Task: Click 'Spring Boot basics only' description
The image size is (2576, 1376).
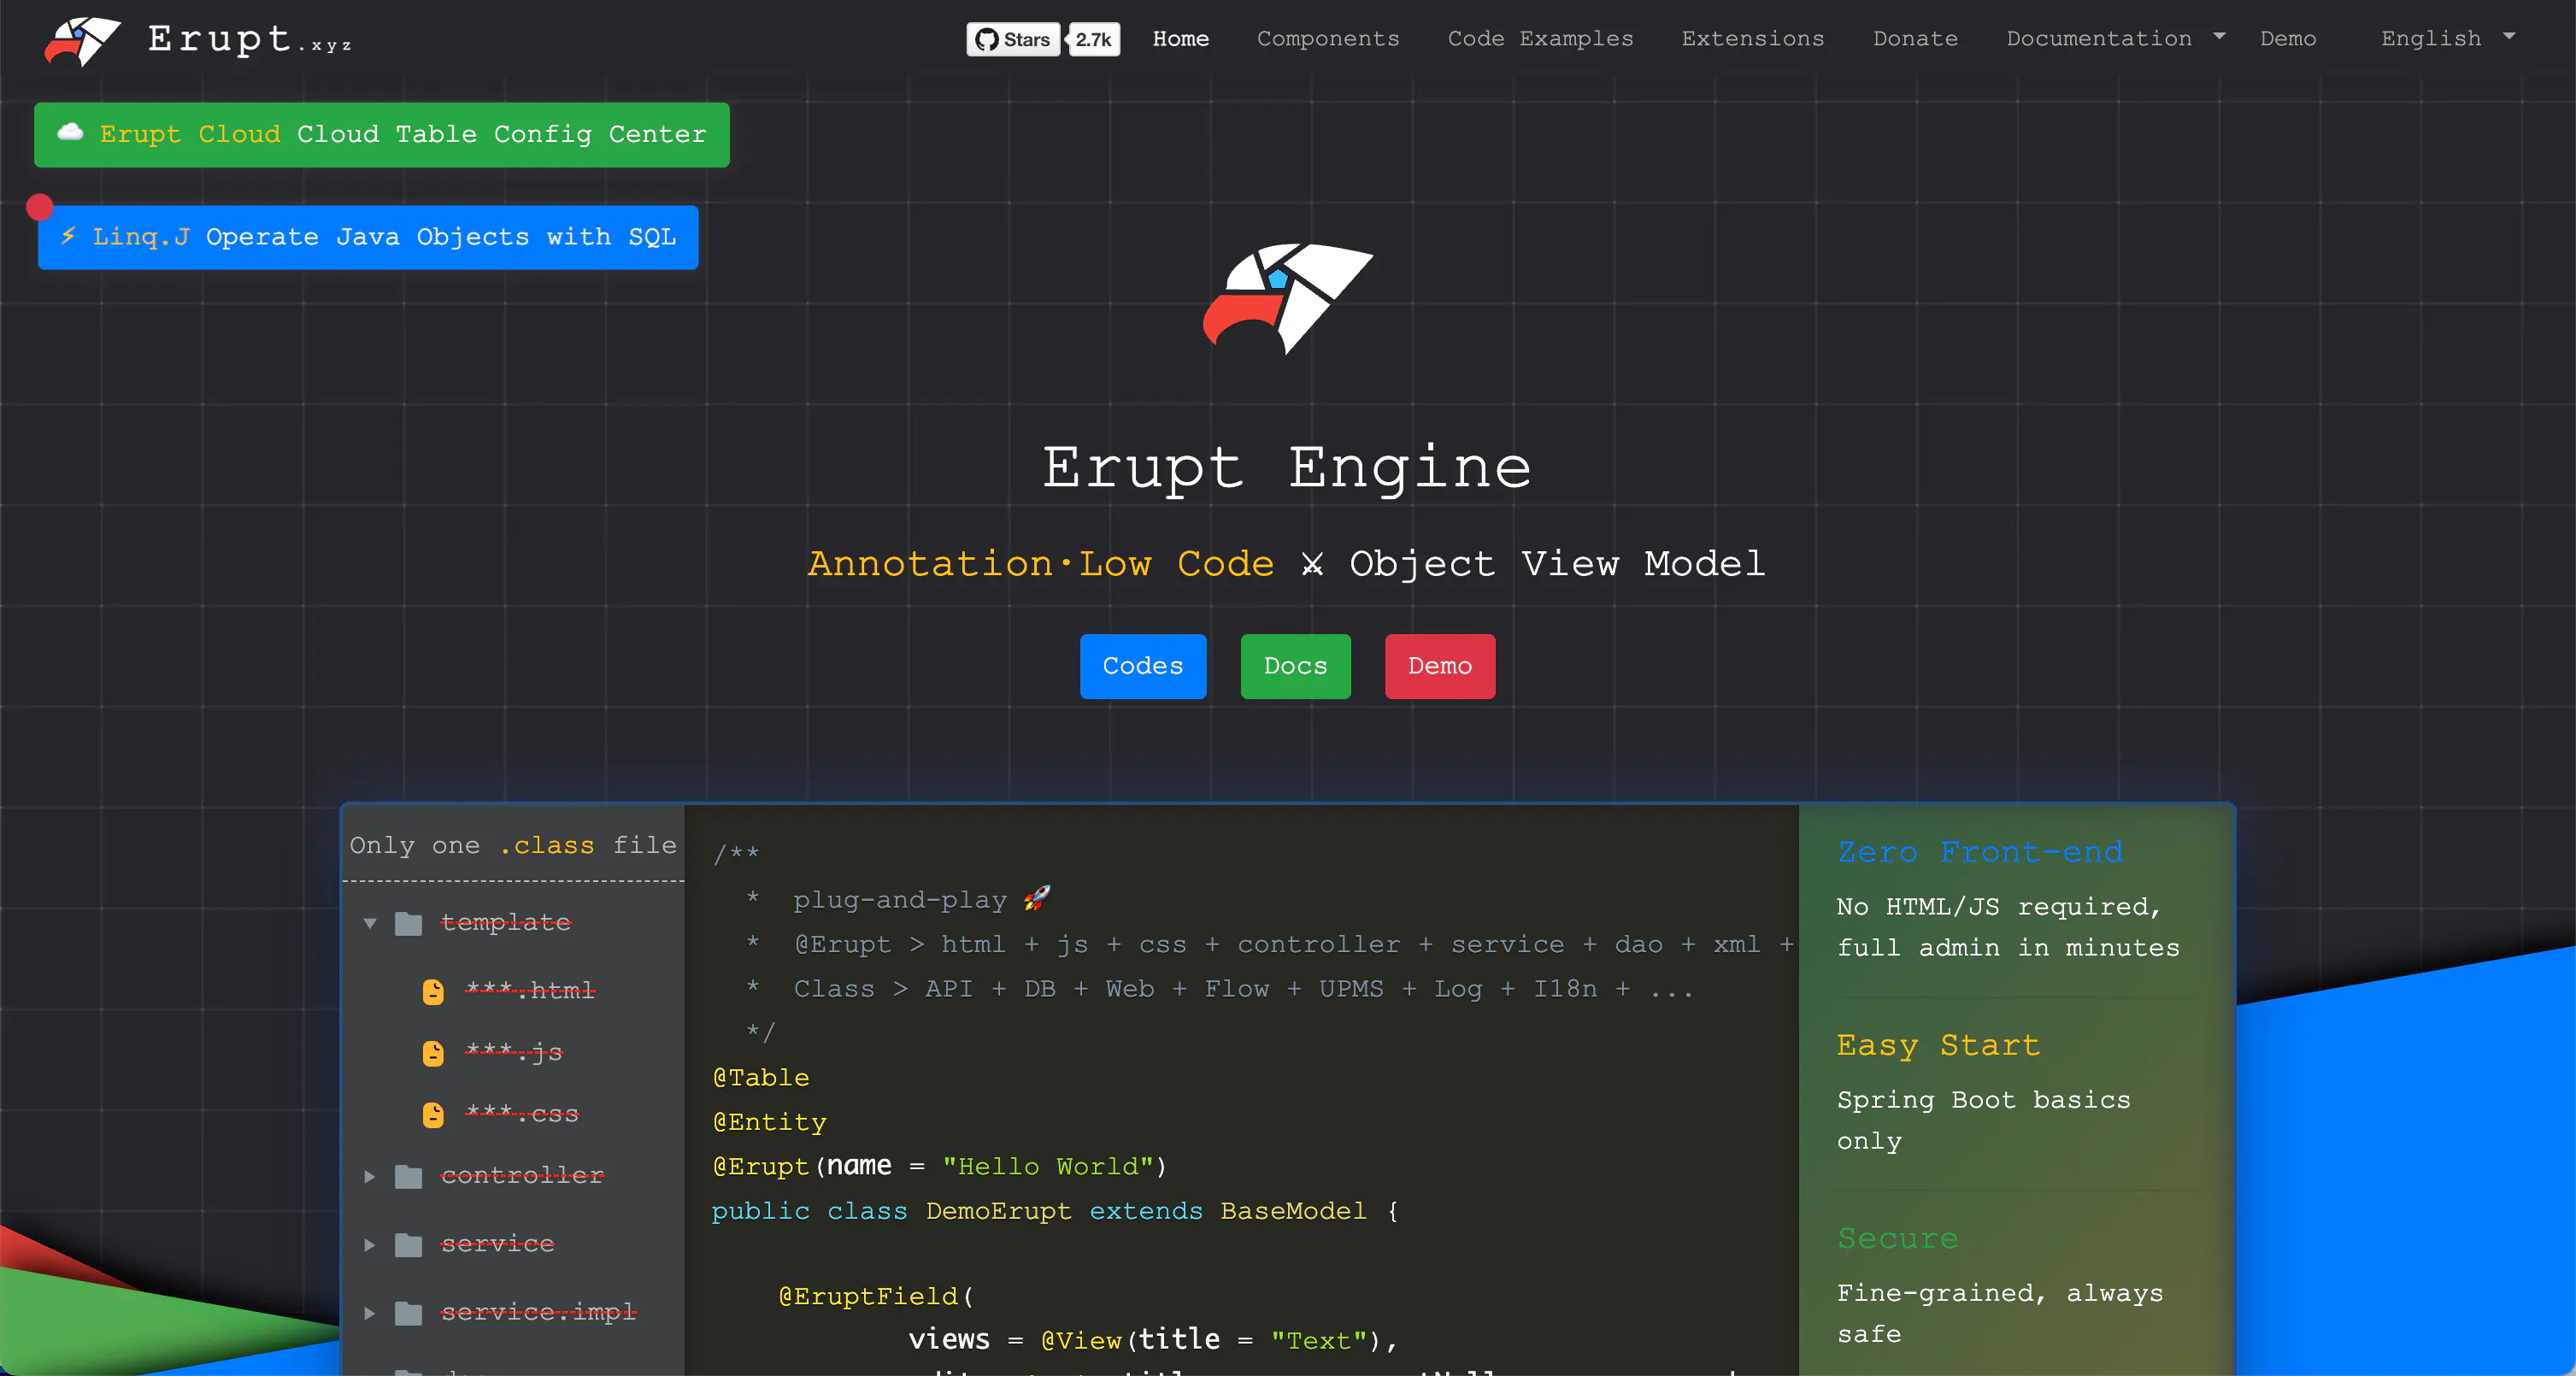Action: coord(1984,1120)
